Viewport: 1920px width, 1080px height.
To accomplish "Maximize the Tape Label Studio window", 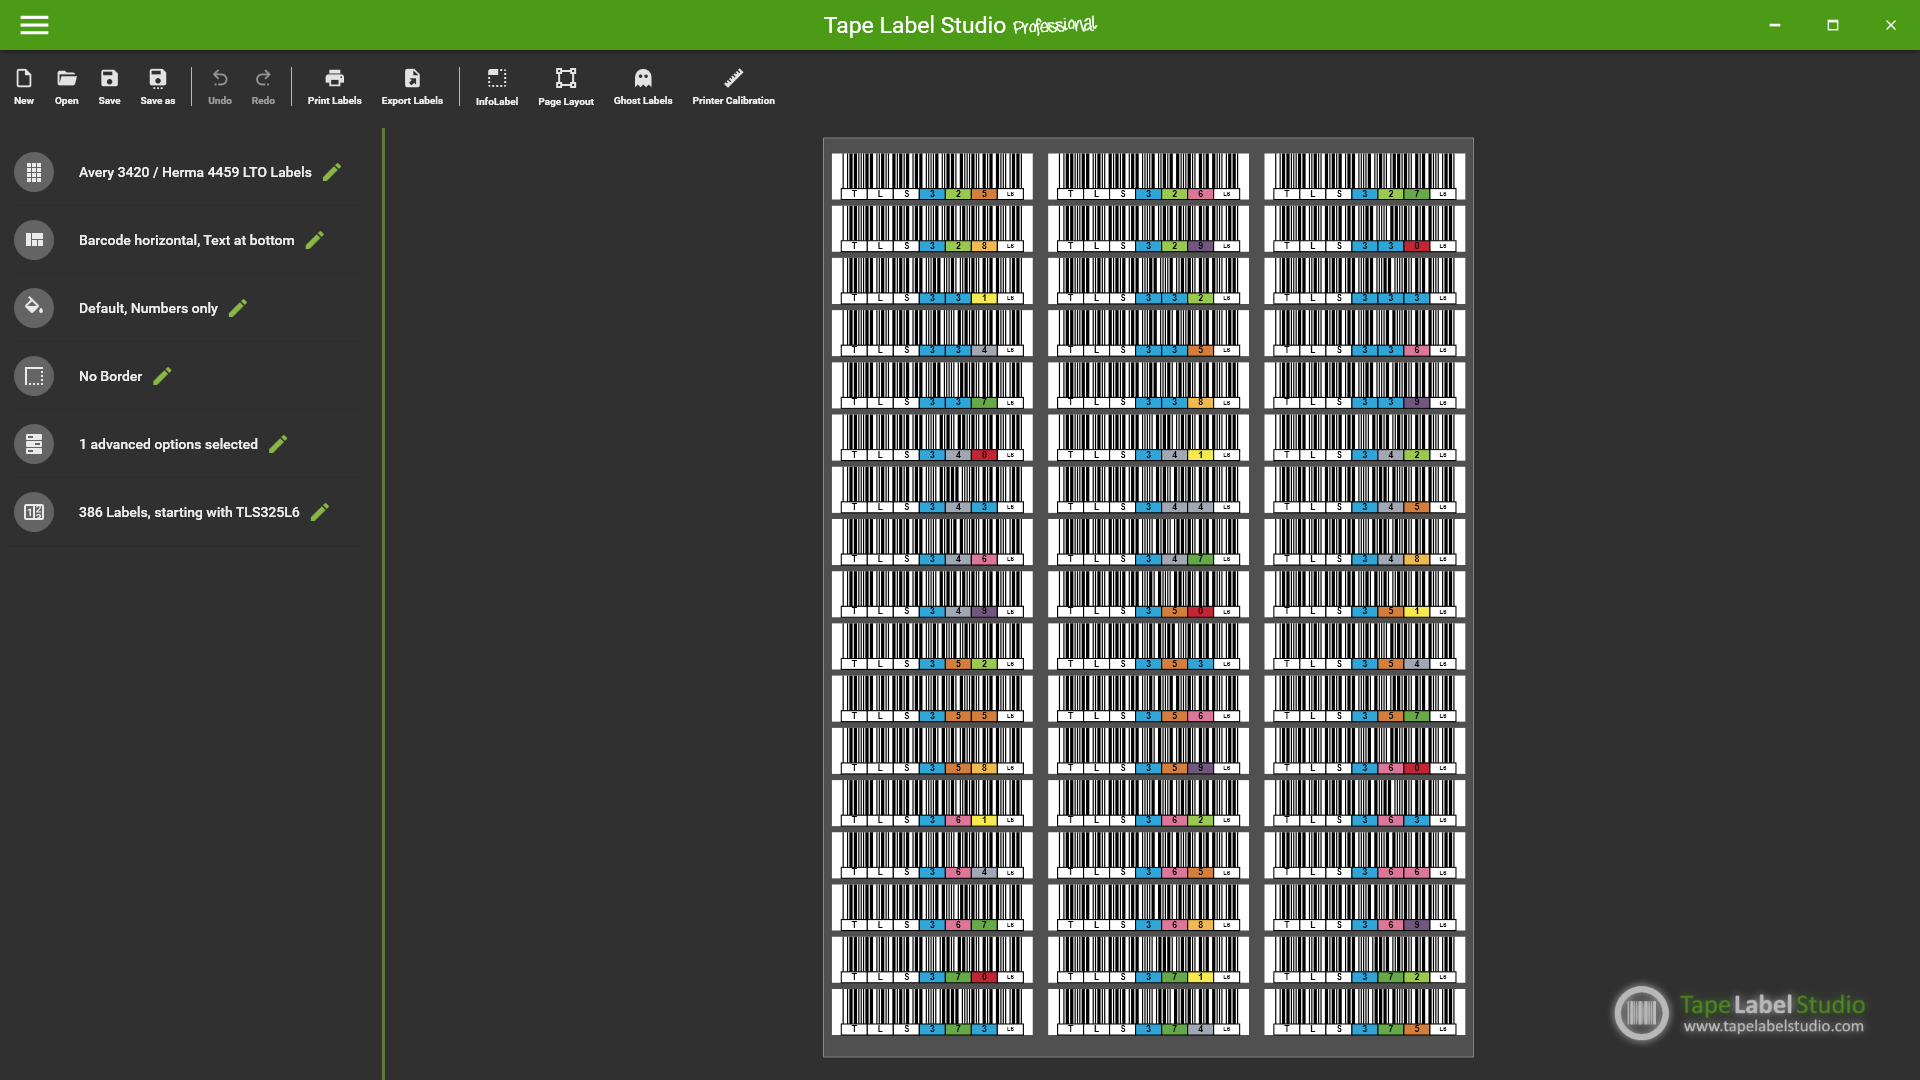I will click(1833, 25).
